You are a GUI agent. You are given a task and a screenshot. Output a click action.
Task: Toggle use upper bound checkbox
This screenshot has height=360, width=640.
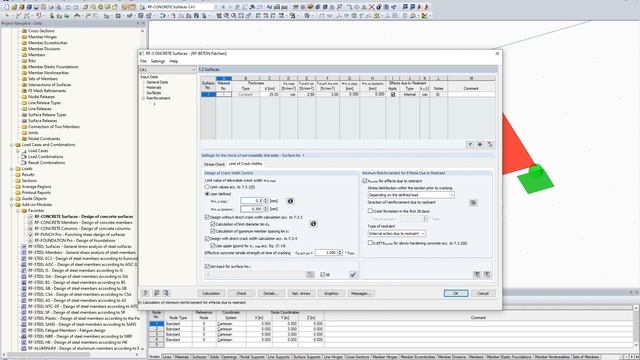[x=213, y=246]
